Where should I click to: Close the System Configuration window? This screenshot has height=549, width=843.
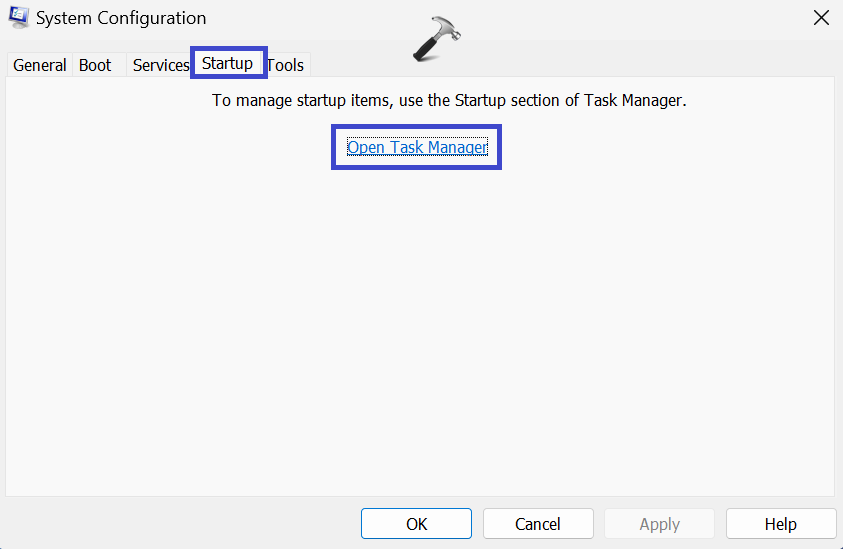pyautogui.click(x=820, y=18)
